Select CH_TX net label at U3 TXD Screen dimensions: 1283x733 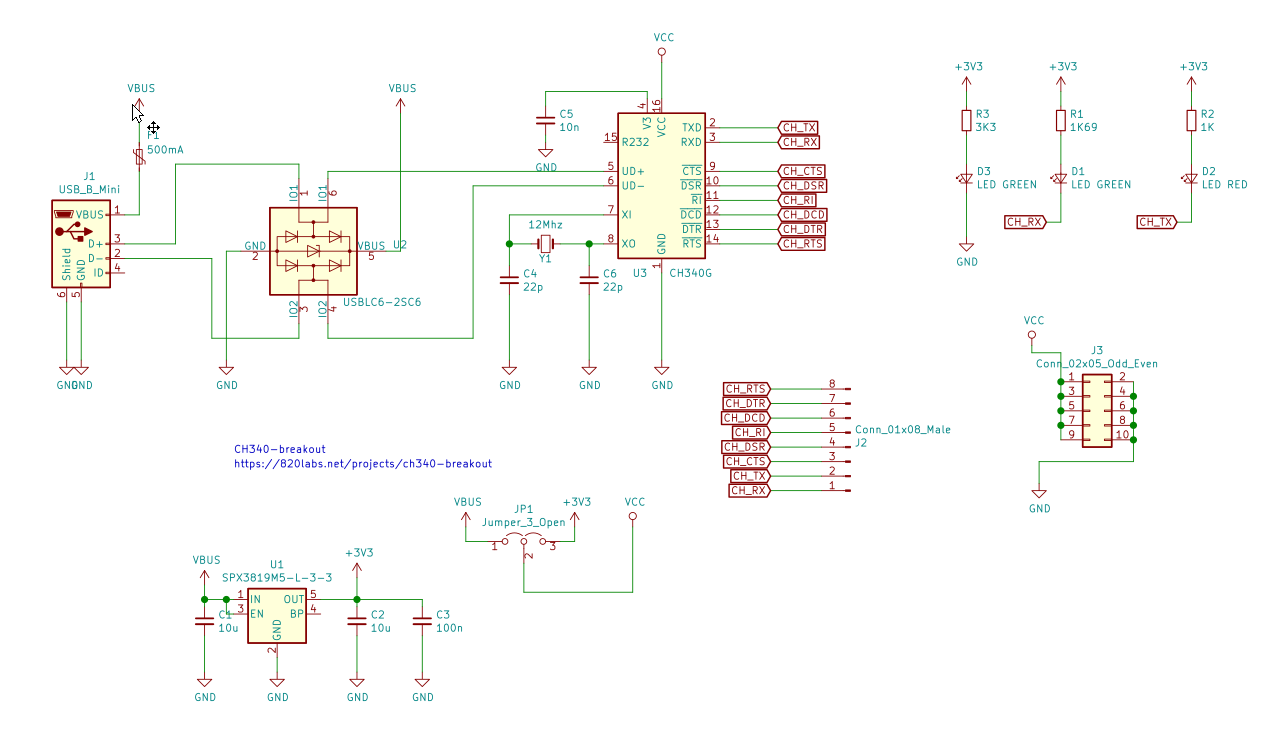click(x=798, y=127)
